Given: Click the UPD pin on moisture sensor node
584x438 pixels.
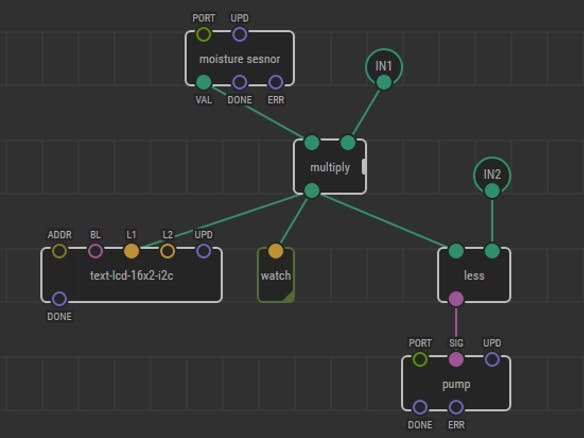Looking at the screenshot, I should coord(239,34).
